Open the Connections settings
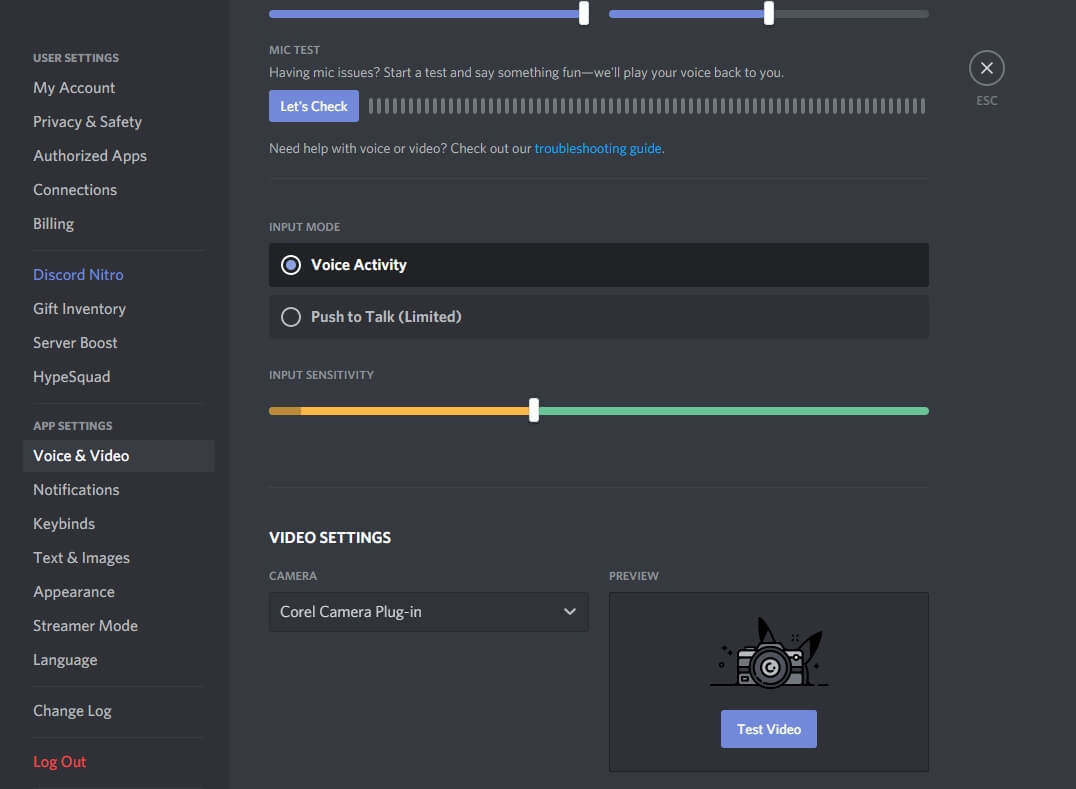The height and width of the screenshot is (789, 1076). click(75, 190)
